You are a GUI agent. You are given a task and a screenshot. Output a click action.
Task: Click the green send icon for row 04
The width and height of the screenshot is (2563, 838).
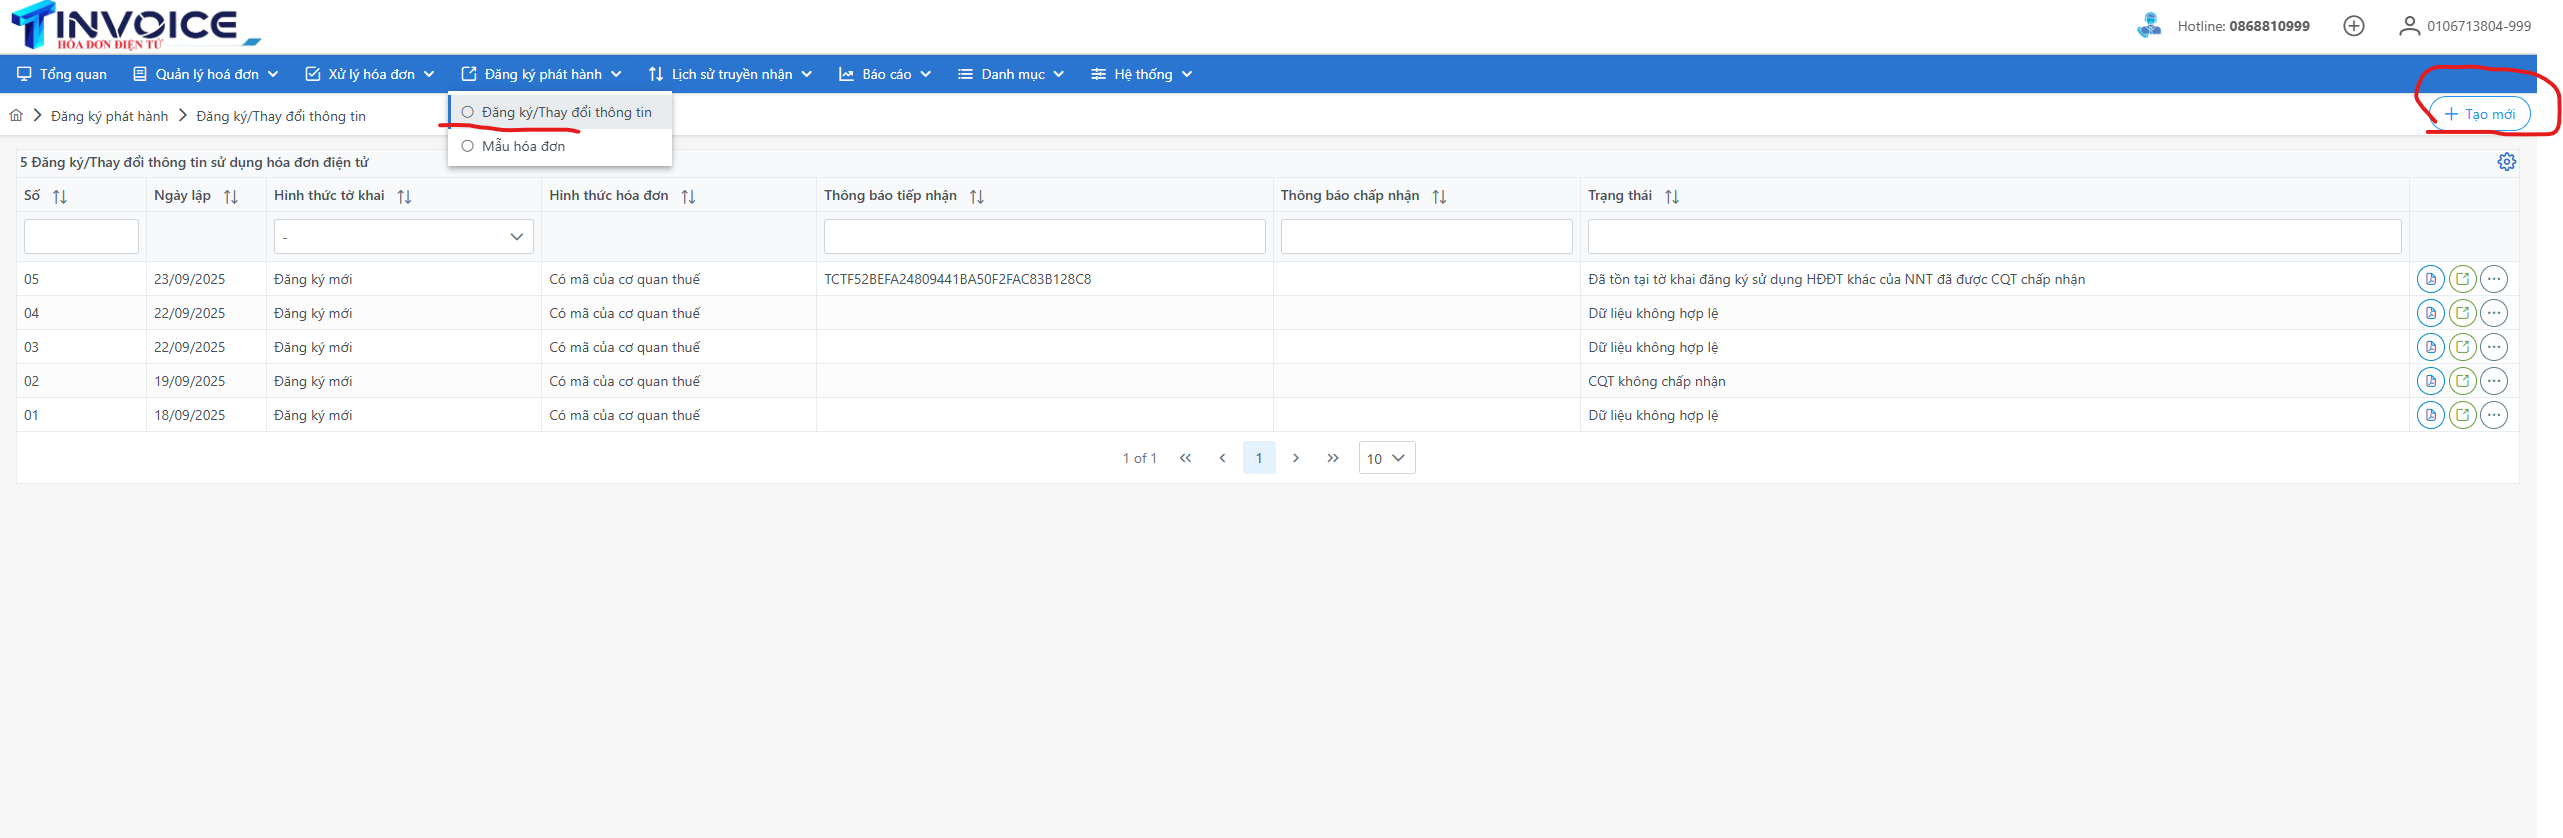pyautogui.click(x=2462, y=313)
